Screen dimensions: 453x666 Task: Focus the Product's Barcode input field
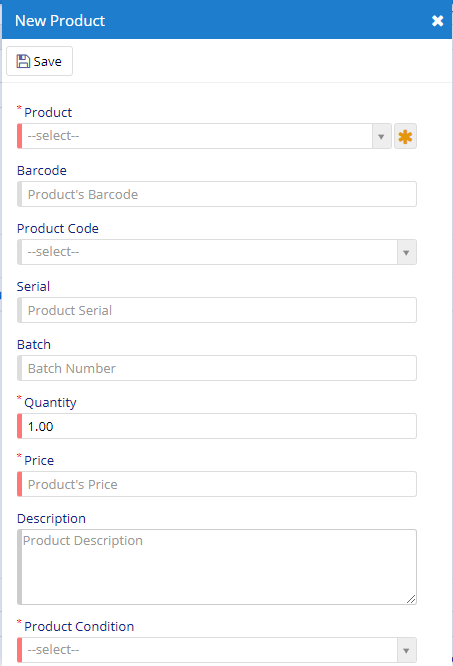point(217,194)
